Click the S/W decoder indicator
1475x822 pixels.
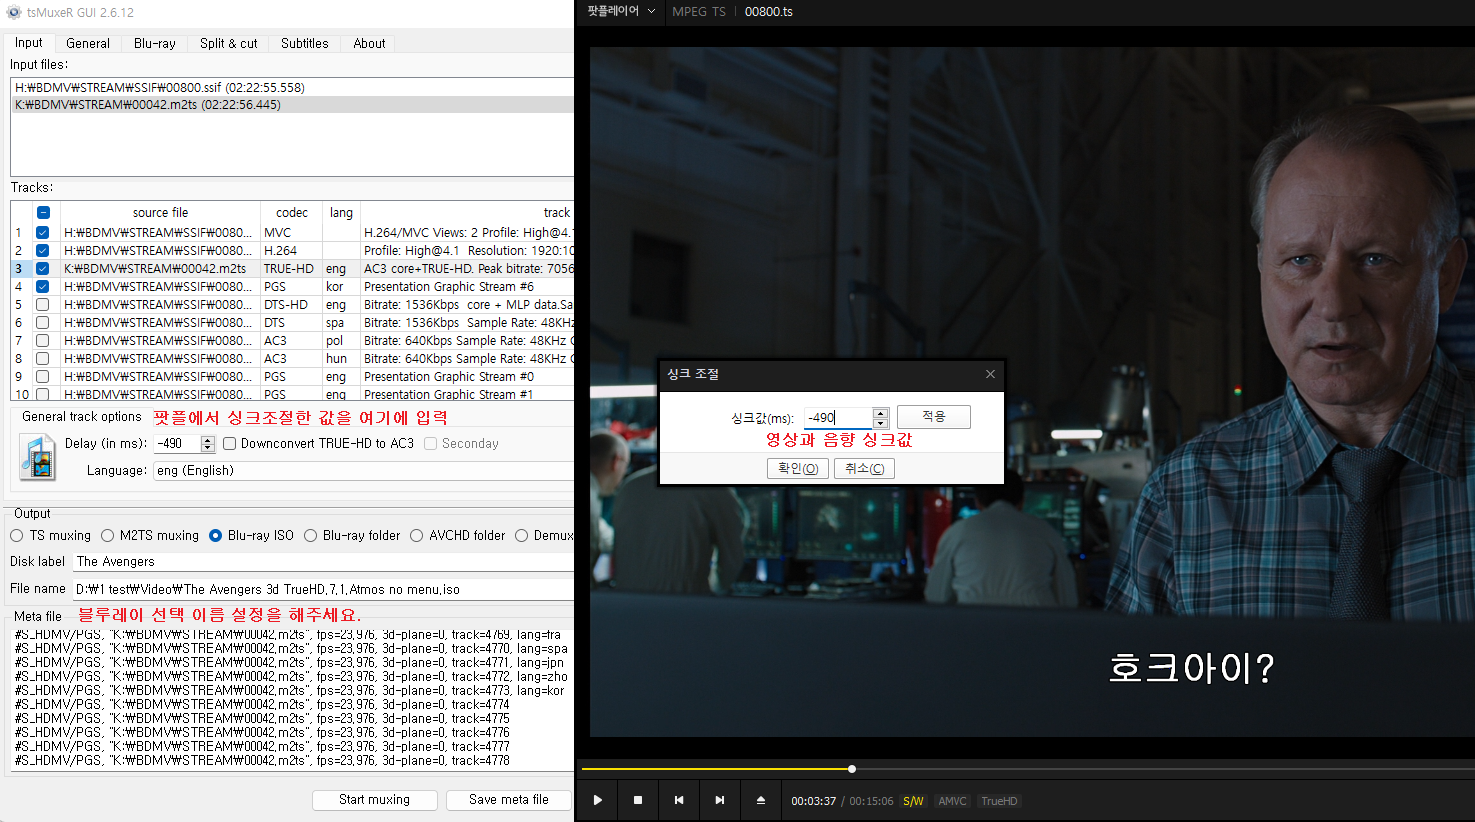(913, 801)
